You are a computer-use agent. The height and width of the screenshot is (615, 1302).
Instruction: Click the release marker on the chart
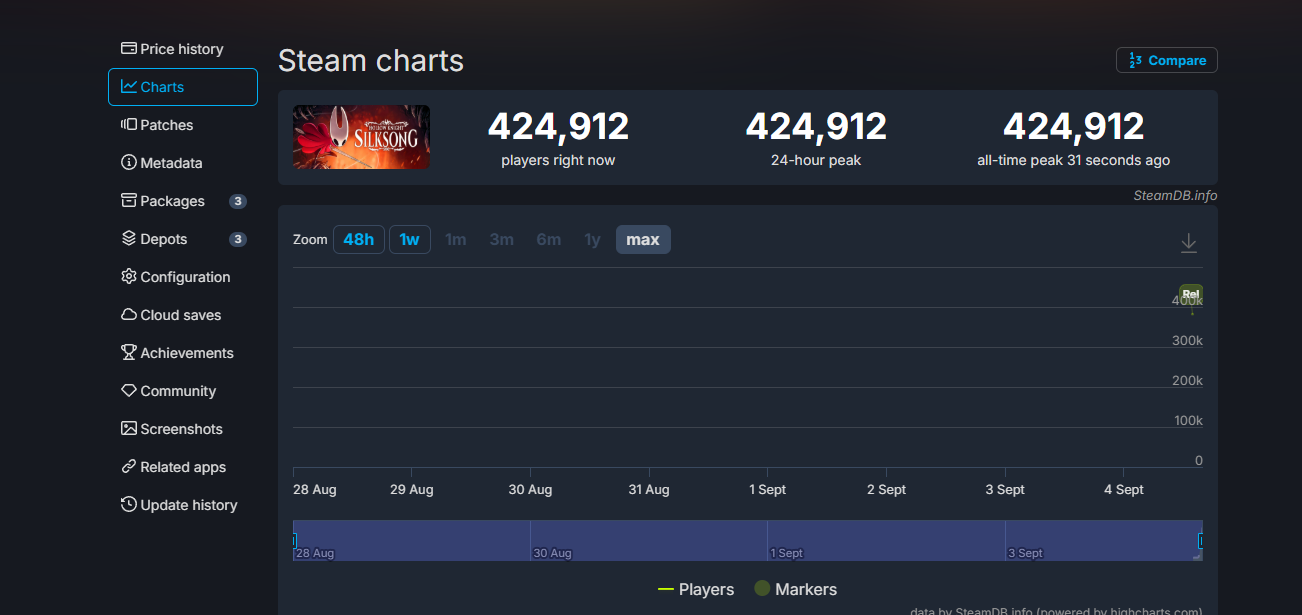(x=1190, y=294)
